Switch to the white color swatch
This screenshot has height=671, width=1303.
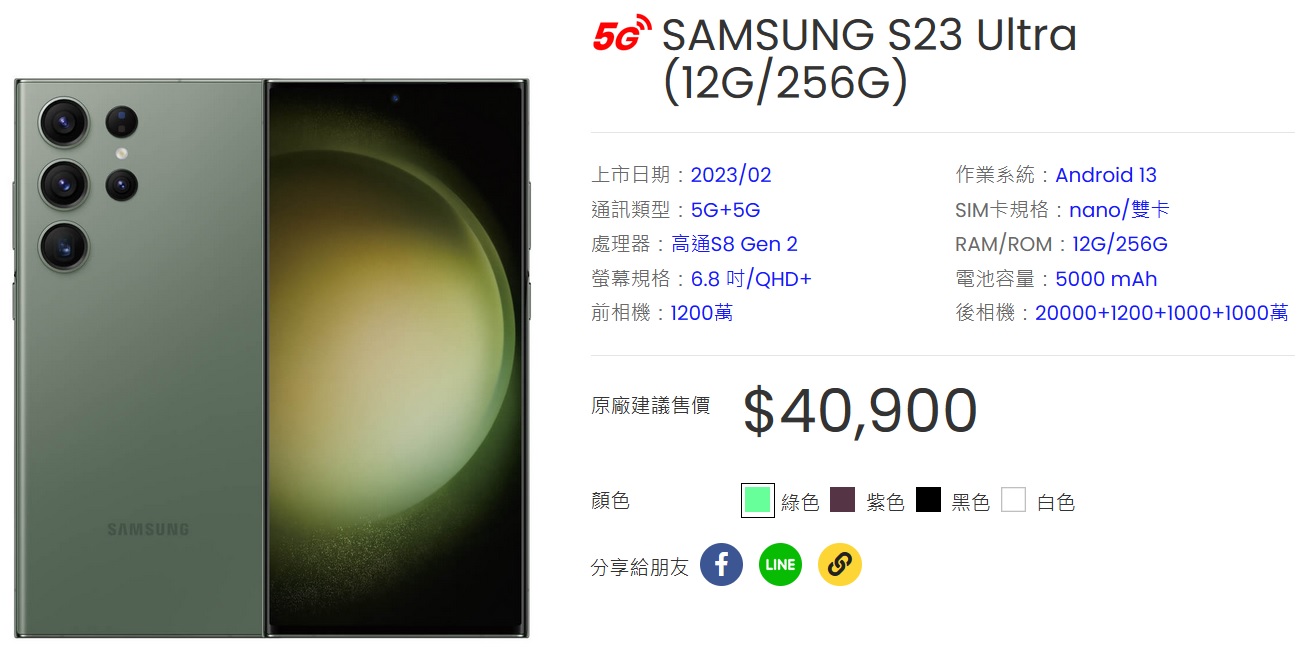coord(1014,500)
